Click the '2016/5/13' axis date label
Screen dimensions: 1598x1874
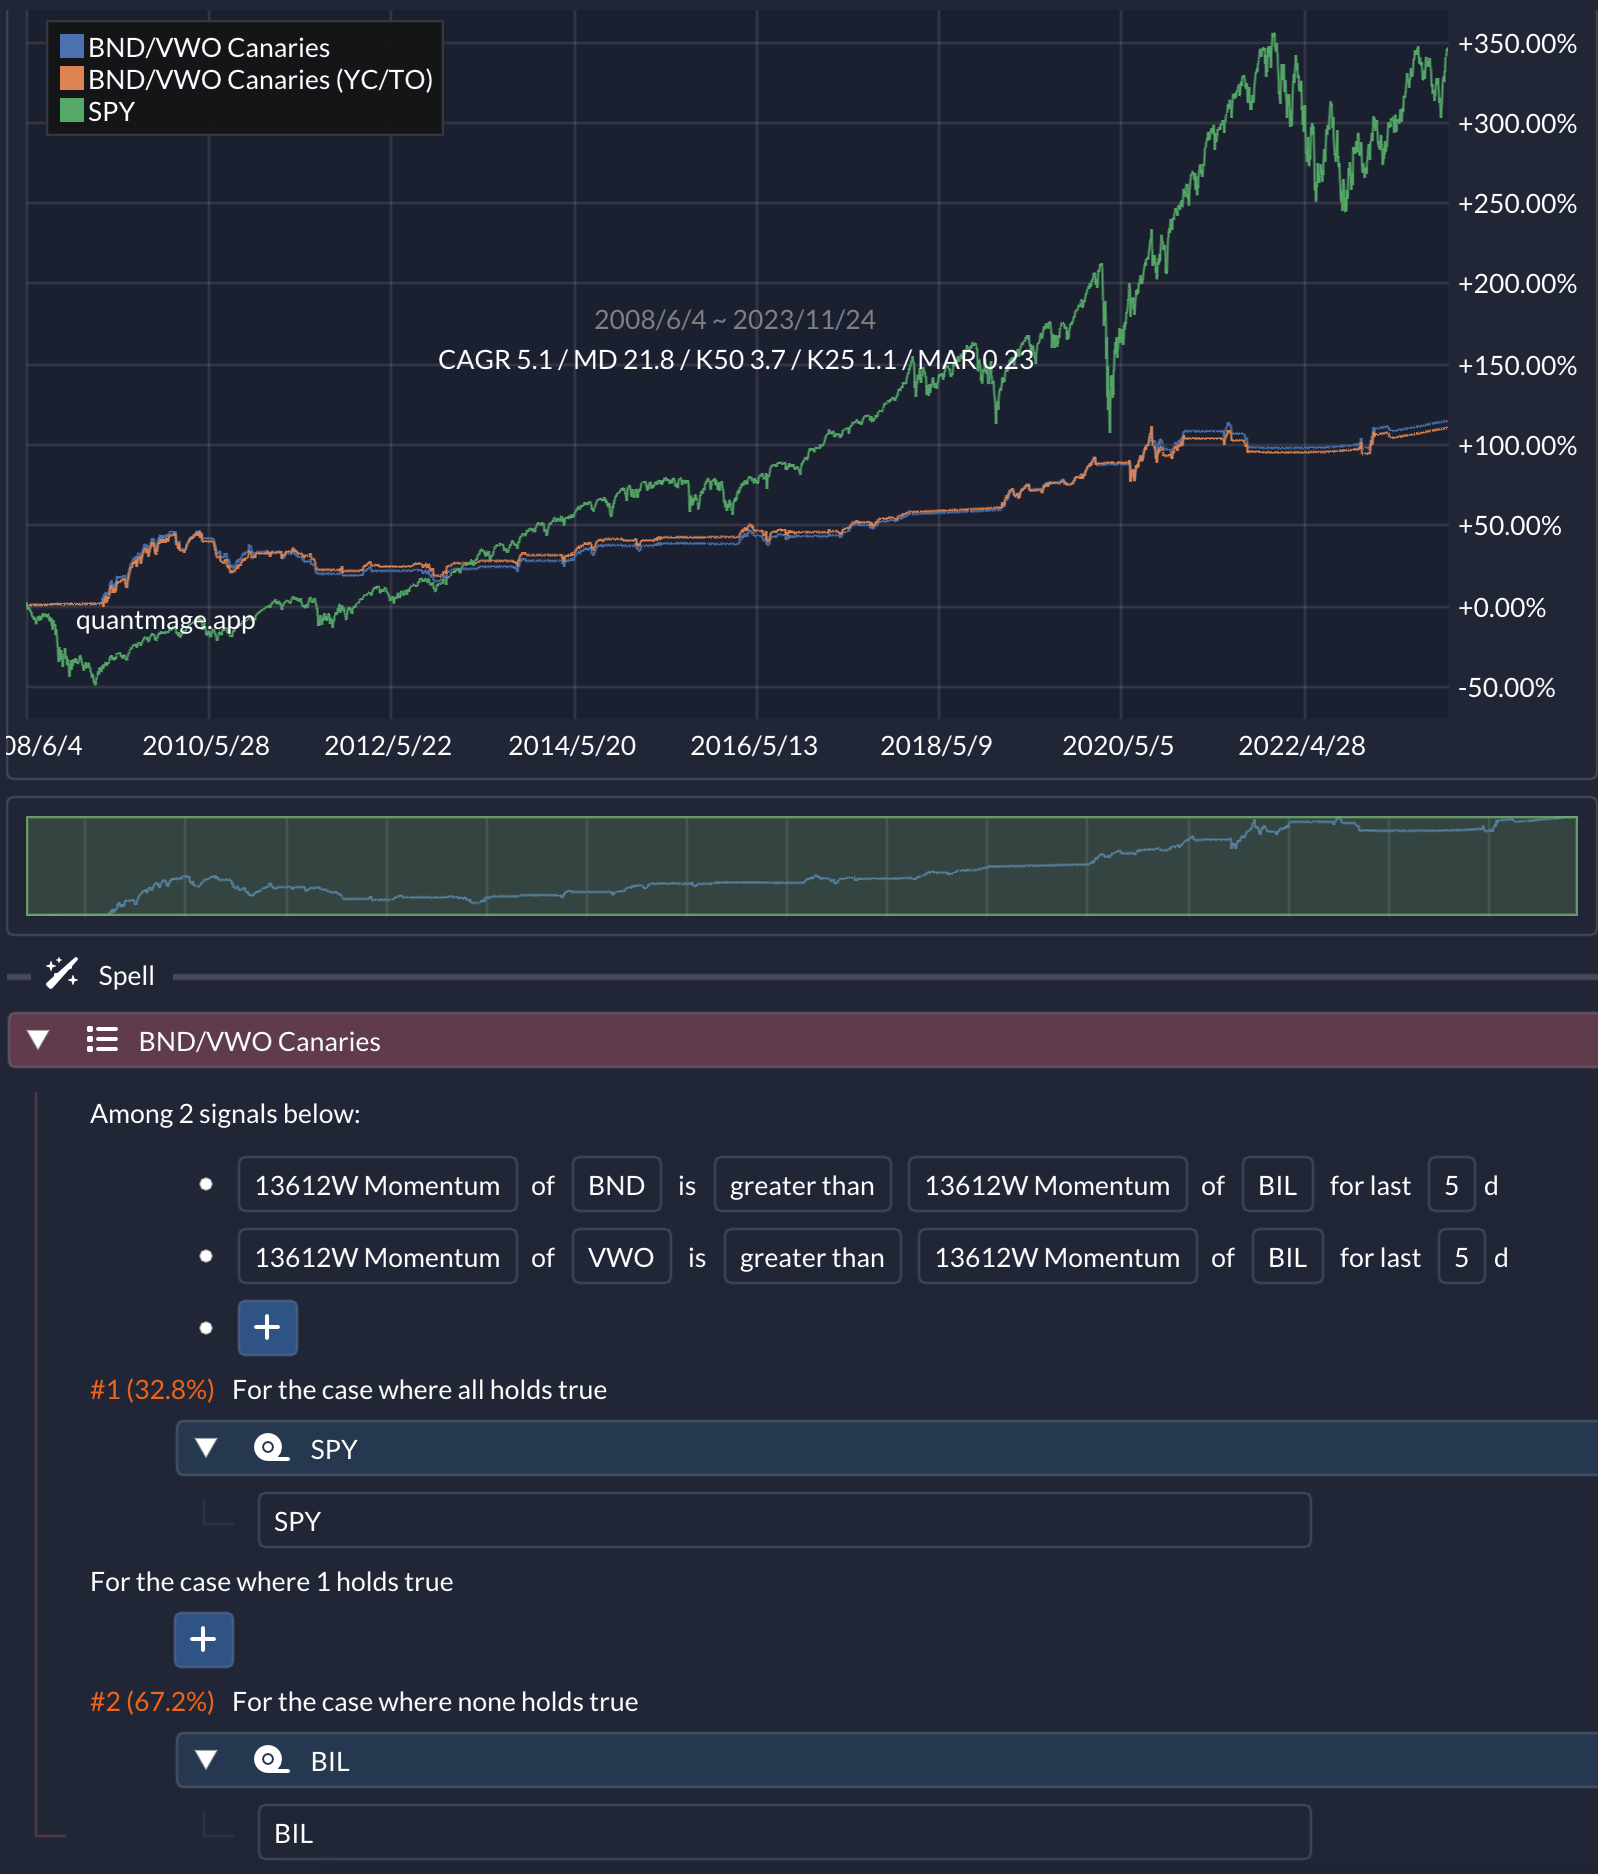(754, 745)
